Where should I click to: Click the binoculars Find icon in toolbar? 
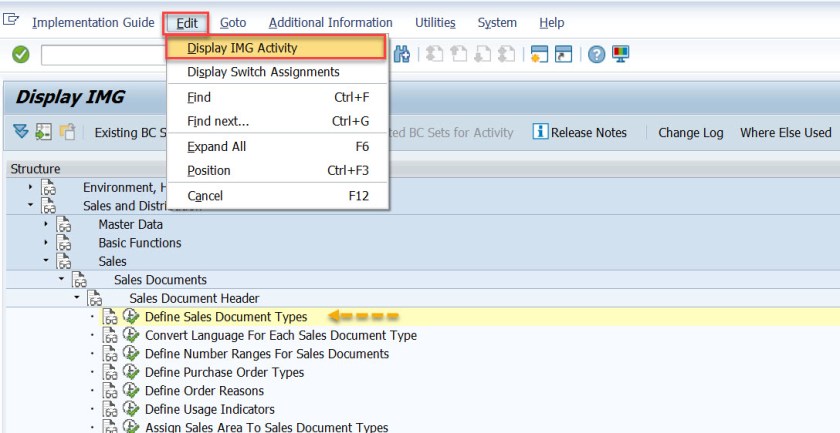click(402, 54)
